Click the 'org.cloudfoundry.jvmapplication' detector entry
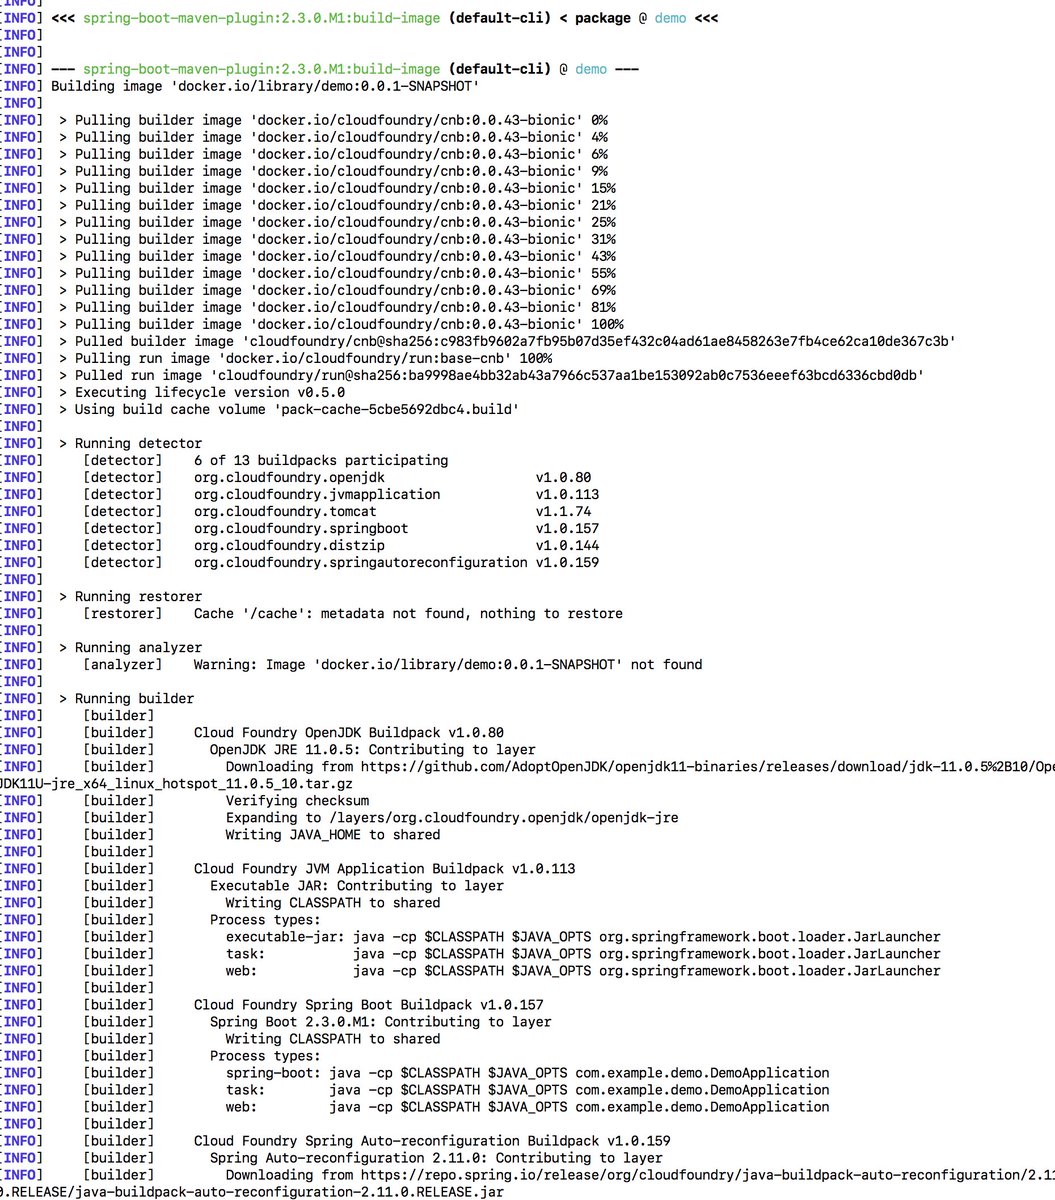 click(x=317, y=494)
